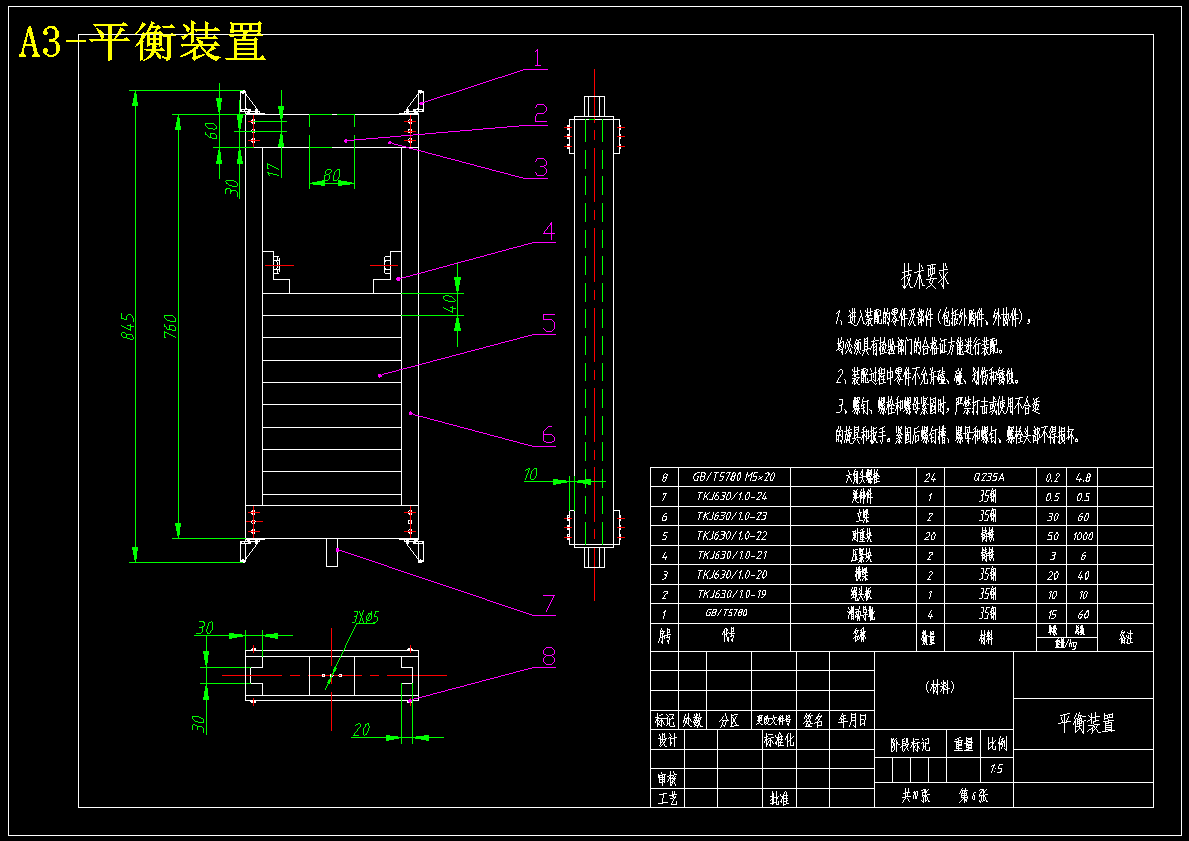This screenshot has width=1189, height=841.
Task: Click the 'TKJ630/1.0-20' table cell
Action: click(732, 575)
